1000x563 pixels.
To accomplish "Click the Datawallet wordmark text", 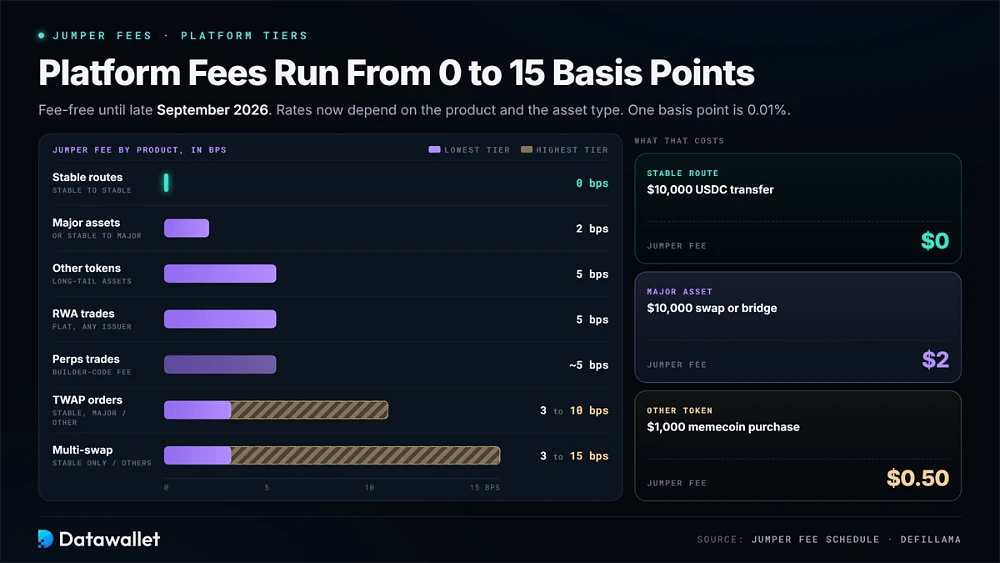I will [x=110, y=539].
